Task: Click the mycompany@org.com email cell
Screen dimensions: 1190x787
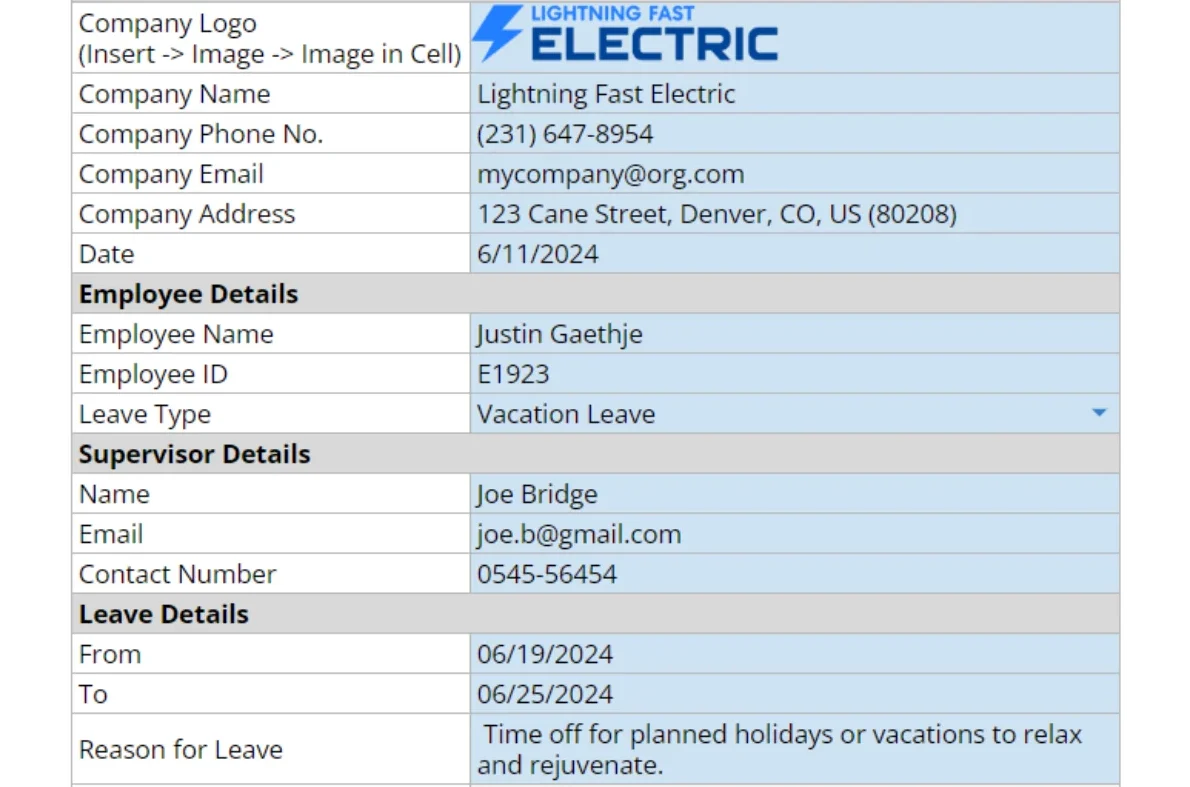Action: (795, 174)
